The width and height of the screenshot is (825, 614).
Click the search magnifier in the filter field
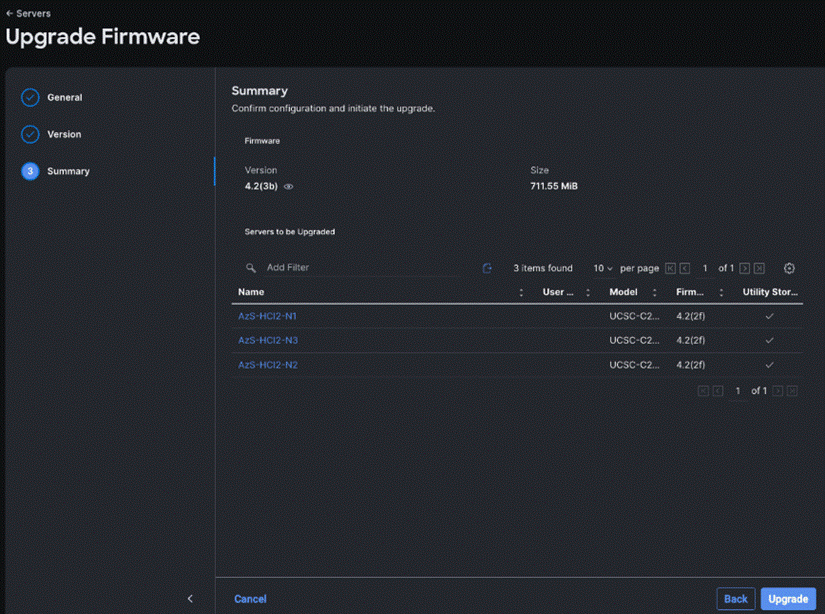[x=249, y=267]
